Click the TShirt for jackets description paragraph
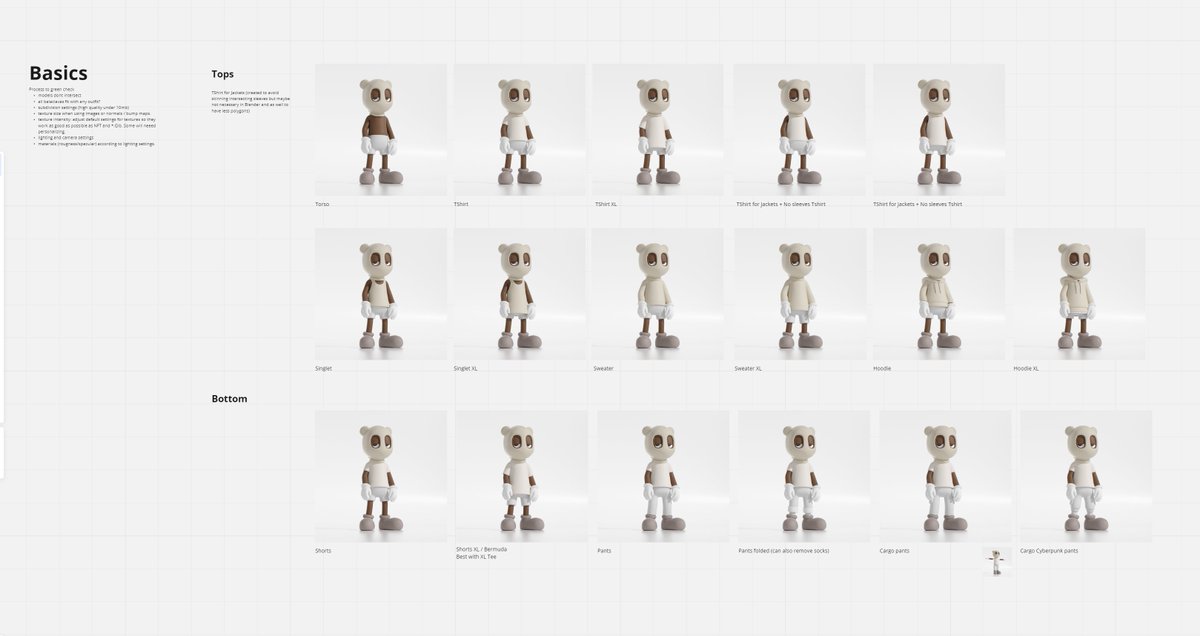The height and width of the screenshot is (636, 1200). (251, 102)
